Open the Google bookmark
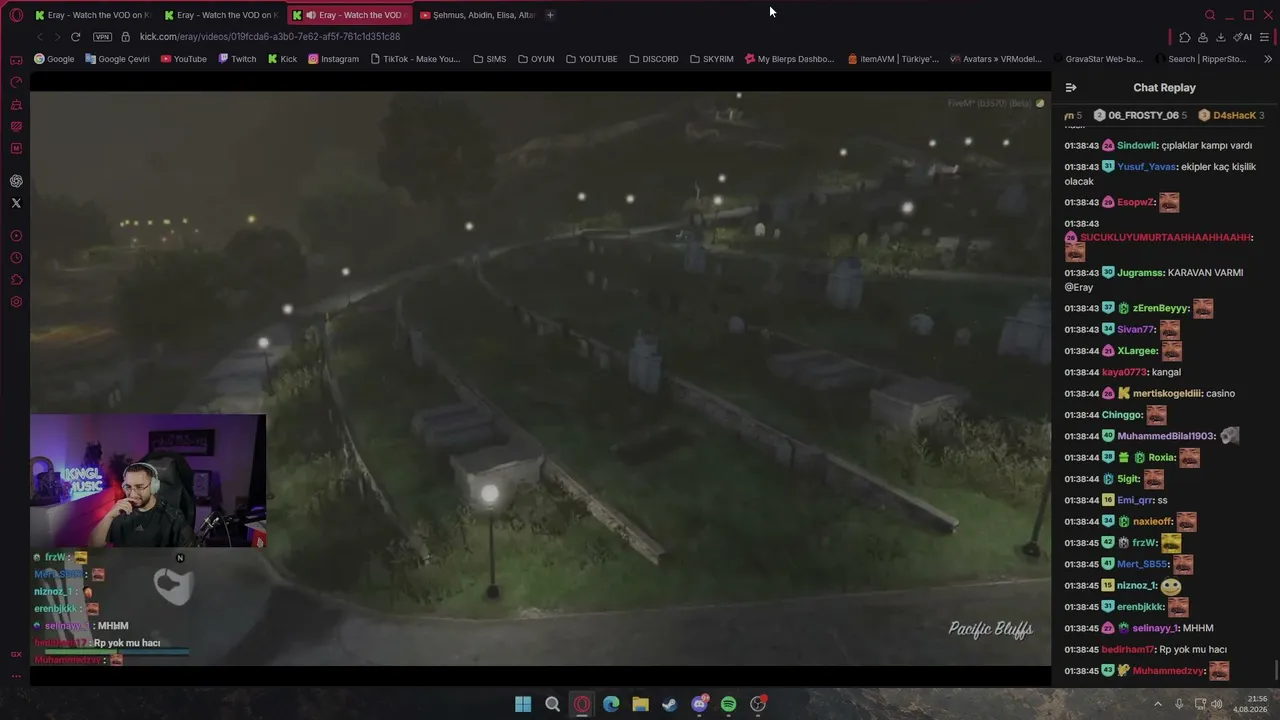 coord(54,59)
